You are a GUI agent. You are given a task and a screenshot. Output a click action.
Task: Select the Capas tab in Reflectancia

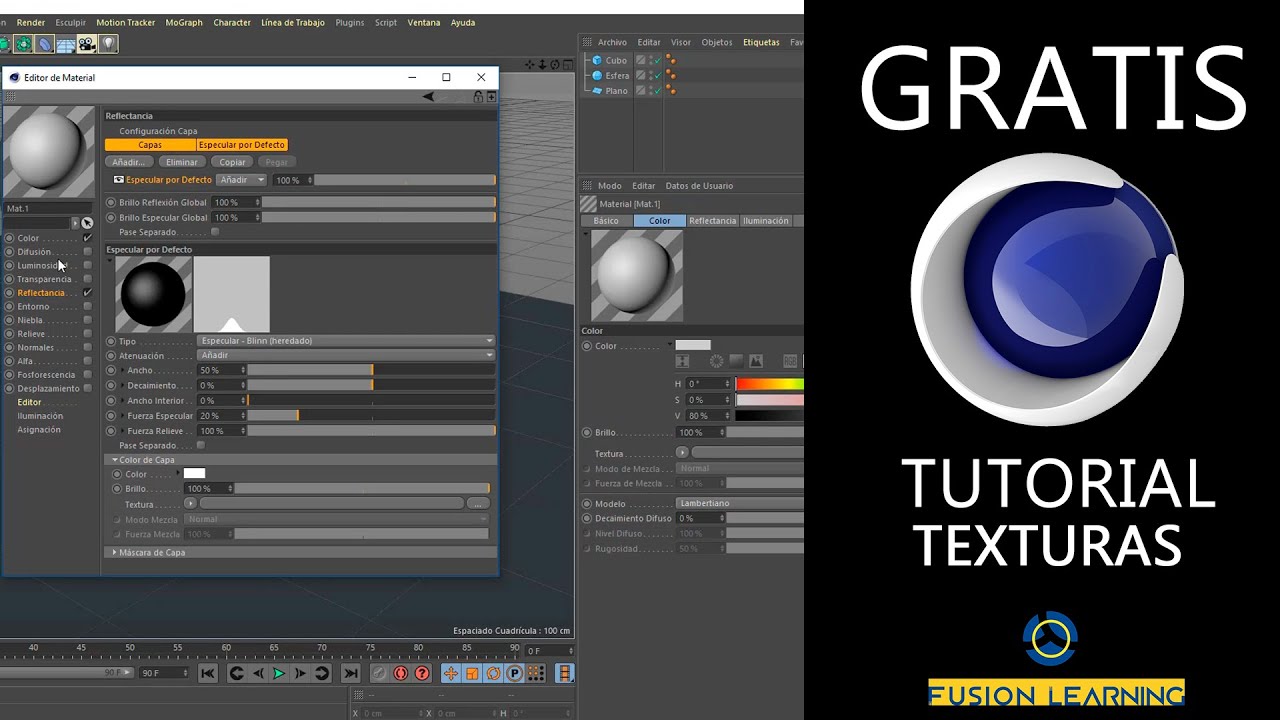(x=150, y=145)
